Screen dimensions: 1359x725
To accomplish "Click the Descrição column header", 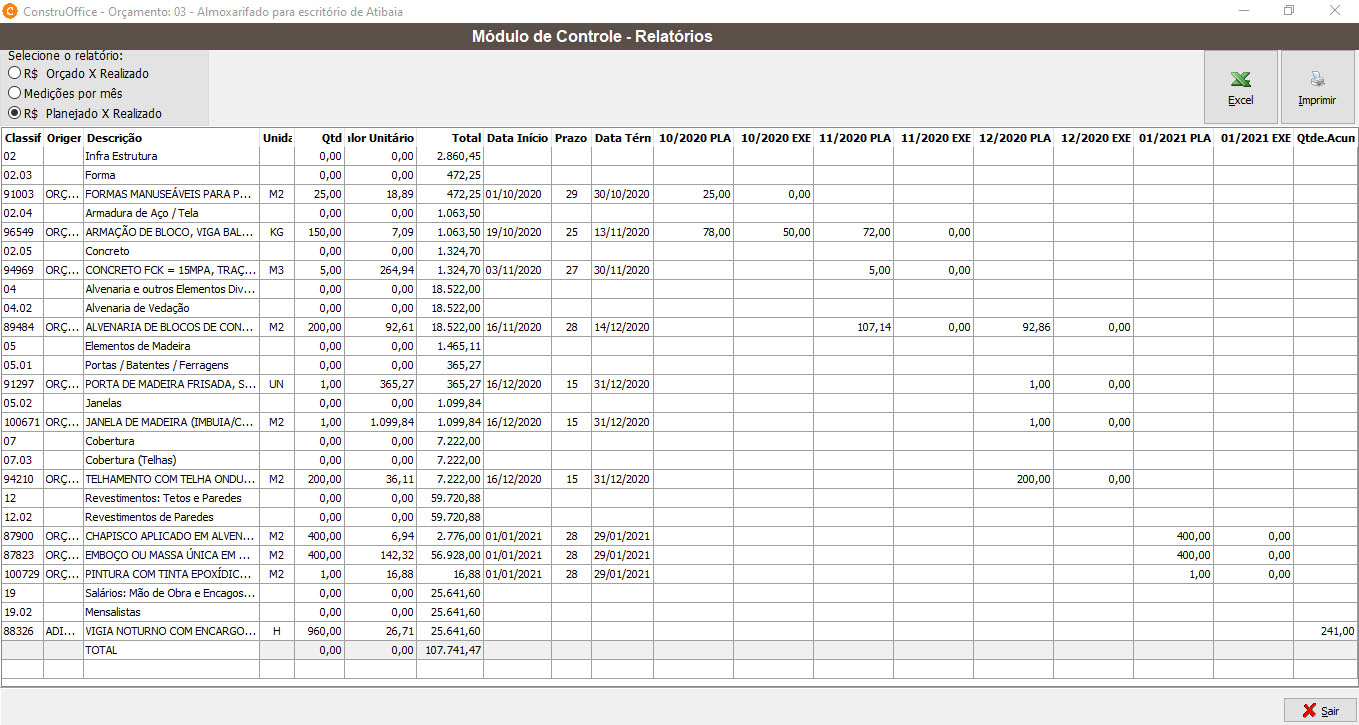I will point(171,138).
